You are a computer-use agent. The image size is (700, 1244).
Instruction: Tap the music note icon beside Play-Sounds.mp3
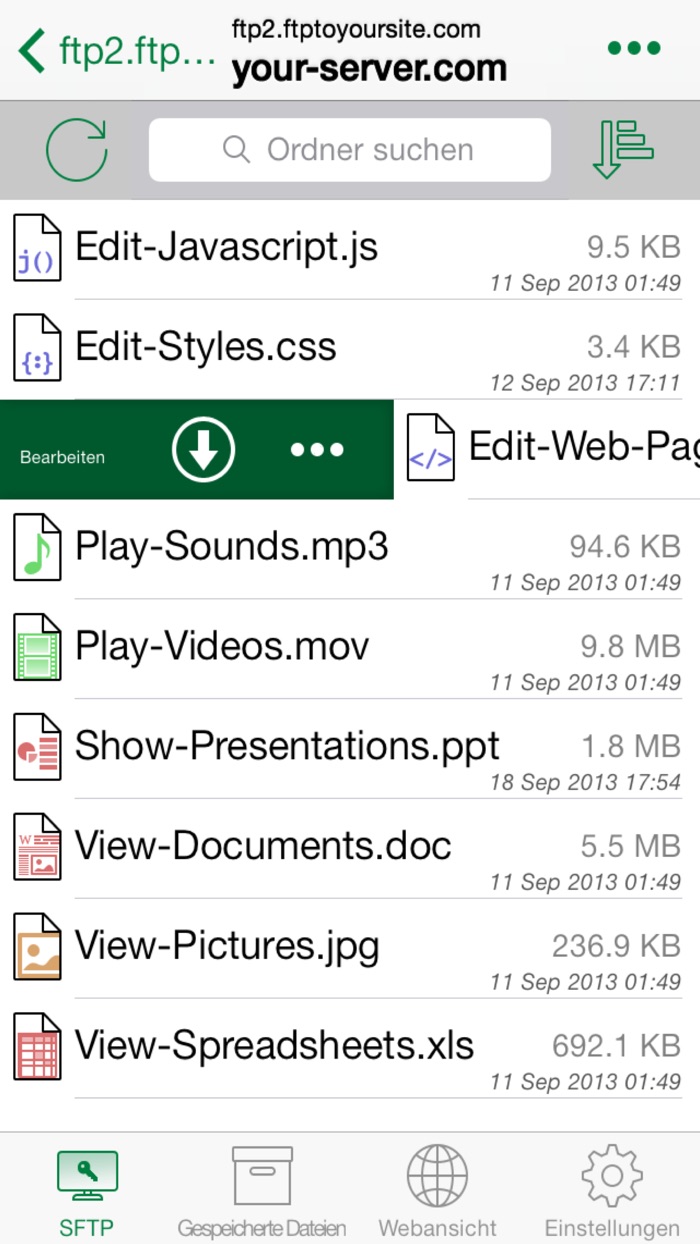coord(37,548)
